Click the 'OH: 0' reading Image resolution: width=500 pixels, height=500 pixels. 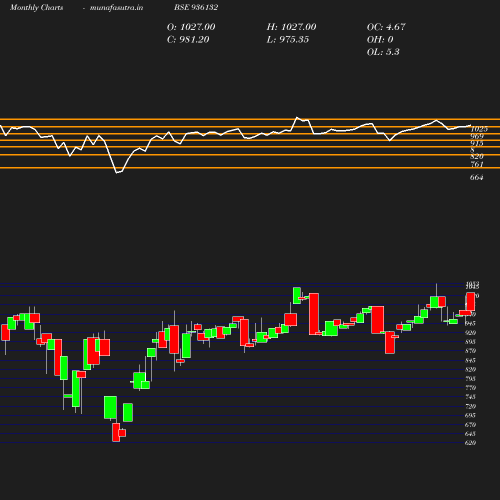tap(380, 40)
